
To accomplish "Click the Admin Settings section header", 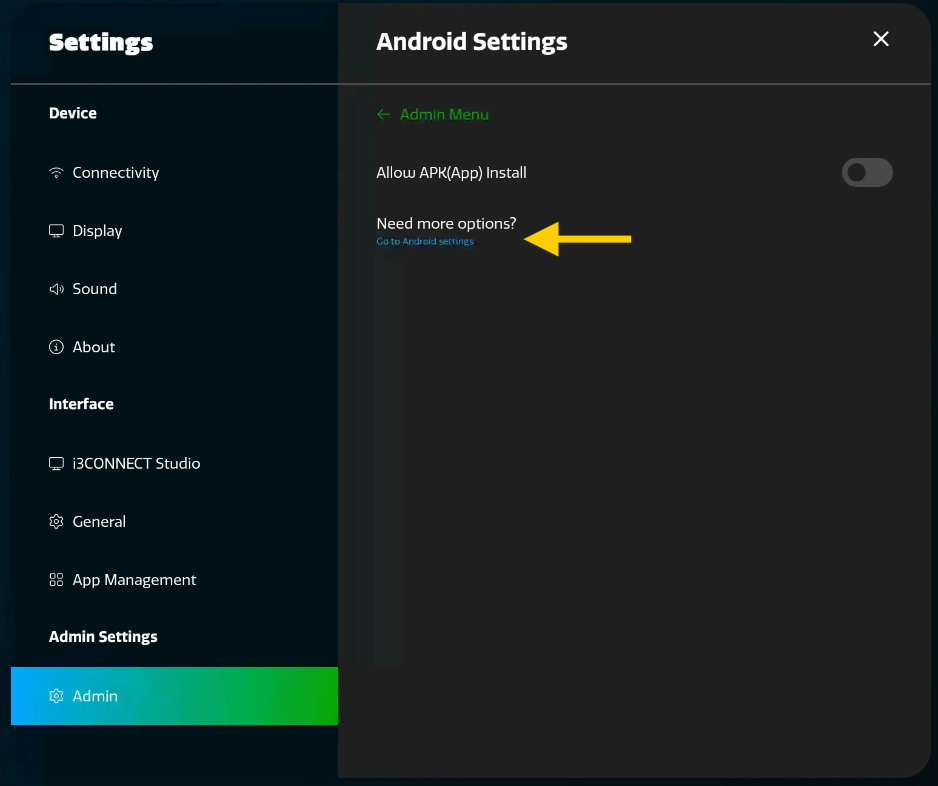I will 103,637.
